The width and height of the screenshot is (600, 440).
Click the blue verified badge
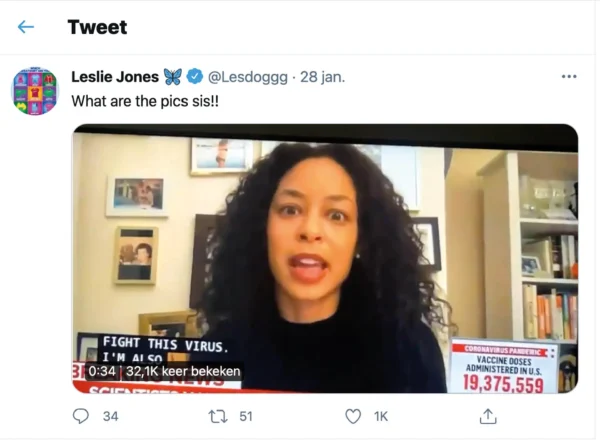click(x=195, y=77)
